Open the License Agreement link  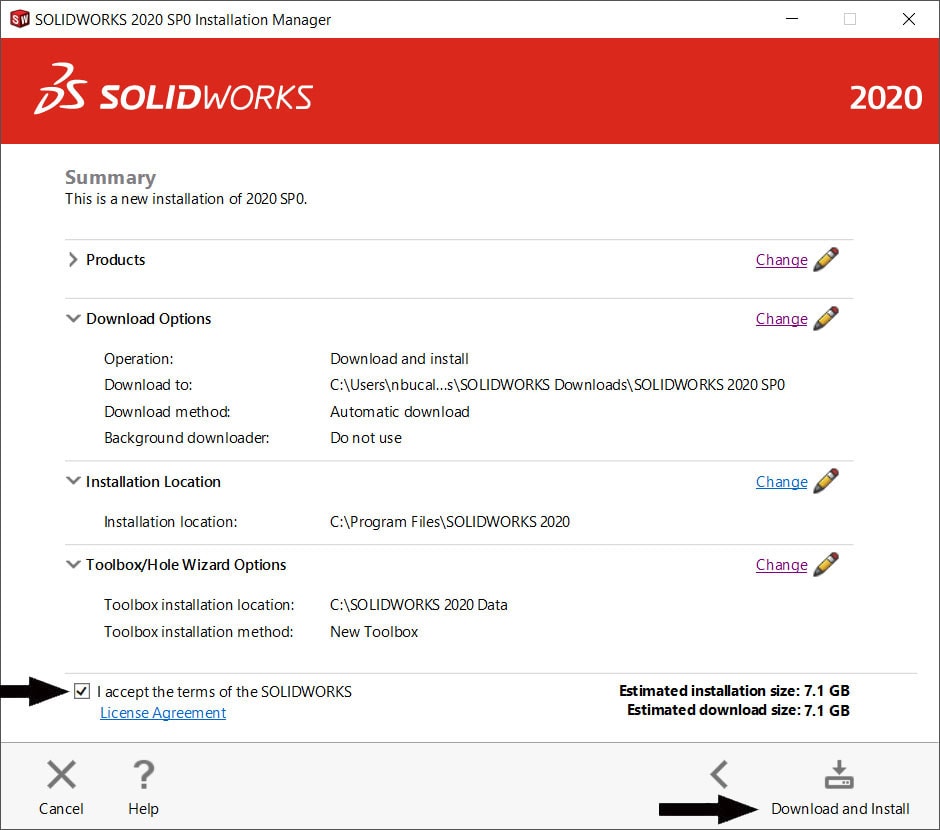(162, 712)
